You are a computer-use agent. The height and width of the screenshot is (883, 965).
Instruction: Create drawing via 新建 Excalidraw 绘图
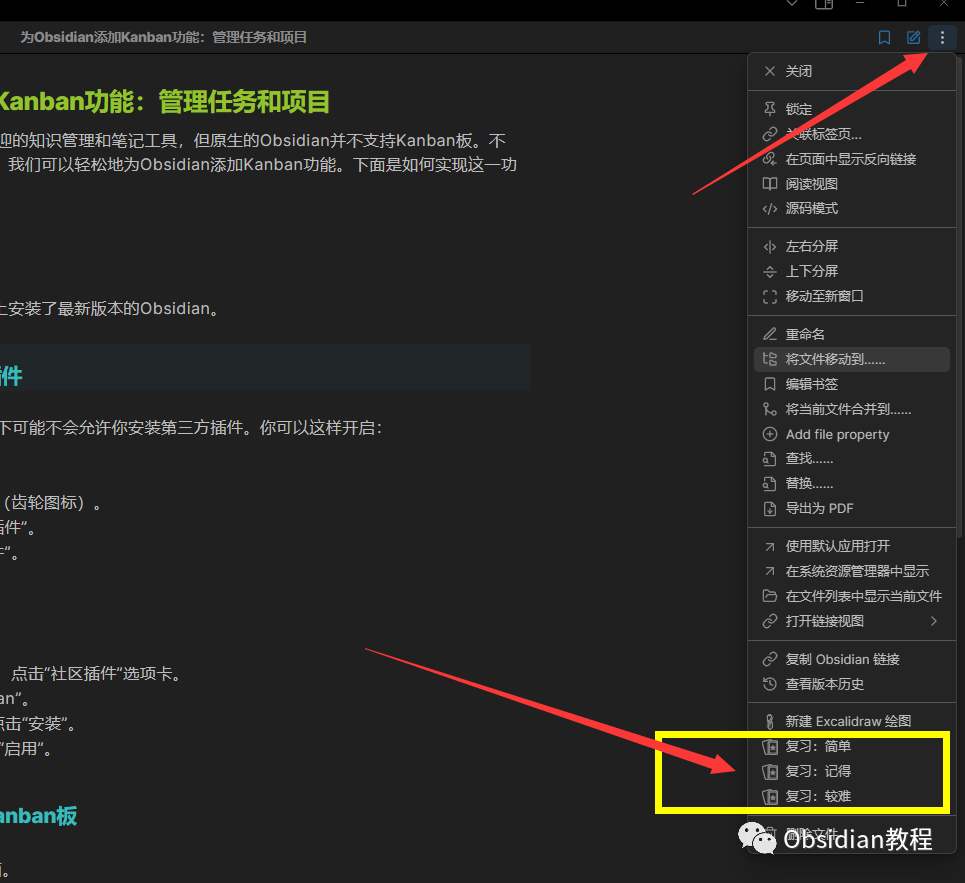pos(852,721)
